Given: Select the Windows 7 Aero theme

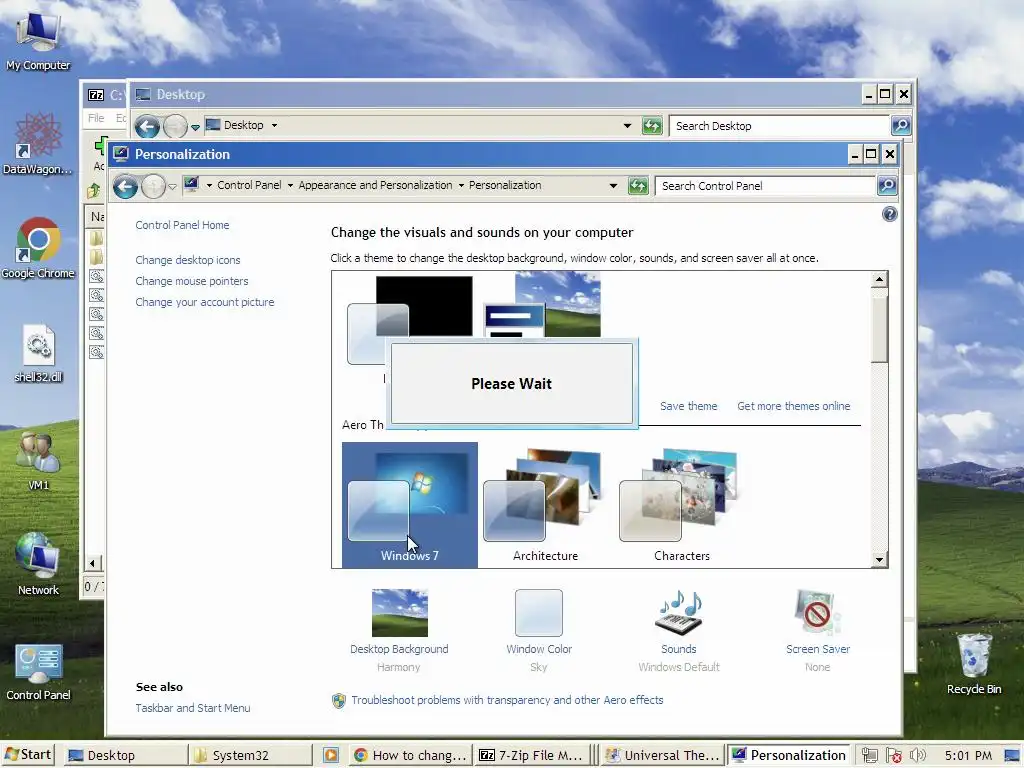Looking at the screenshot, I should coord(409,505).
